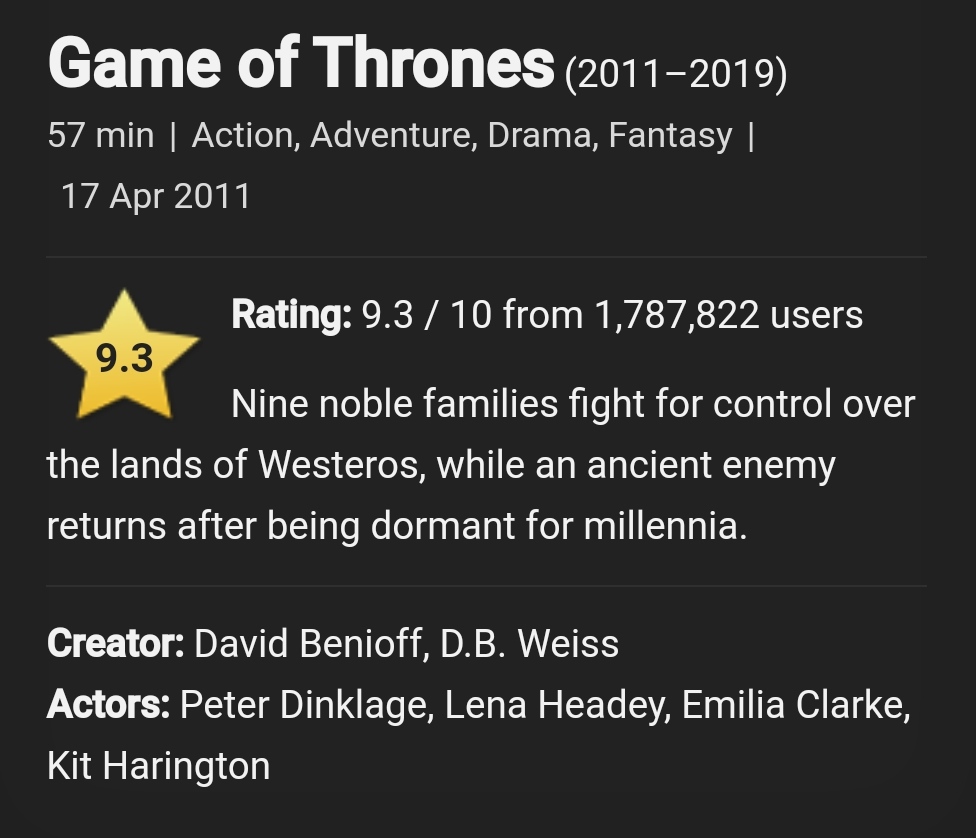Select the Fantasy genre link

coord(670,135)
